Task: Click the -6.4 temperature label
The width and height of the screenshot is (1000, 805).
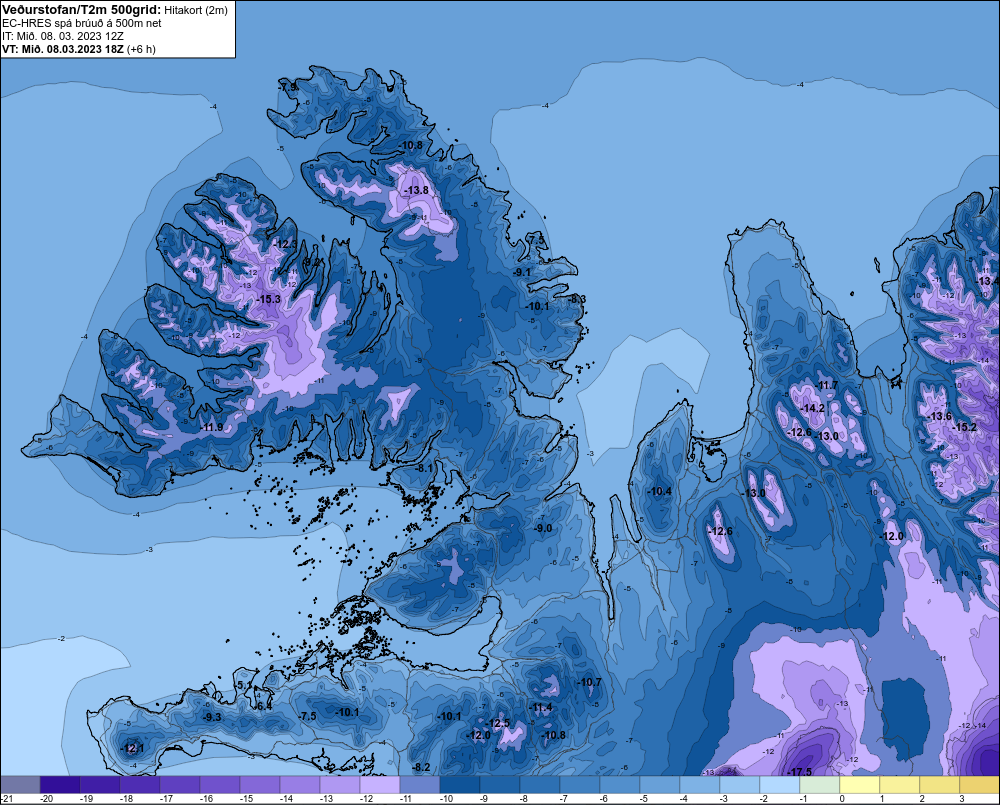Action: 263,706
